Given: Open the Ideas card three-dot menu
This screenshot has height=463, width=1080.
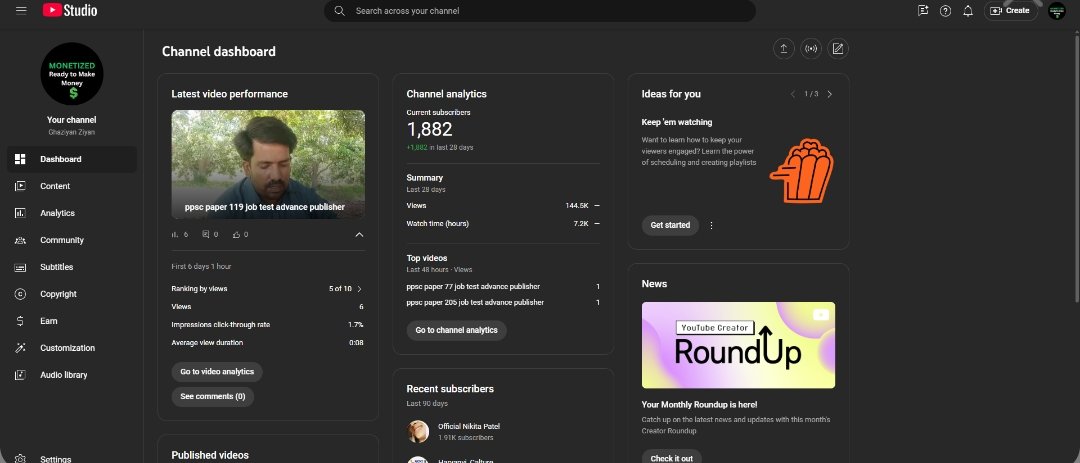Looking at the screenshot, I should coord(712,225).
